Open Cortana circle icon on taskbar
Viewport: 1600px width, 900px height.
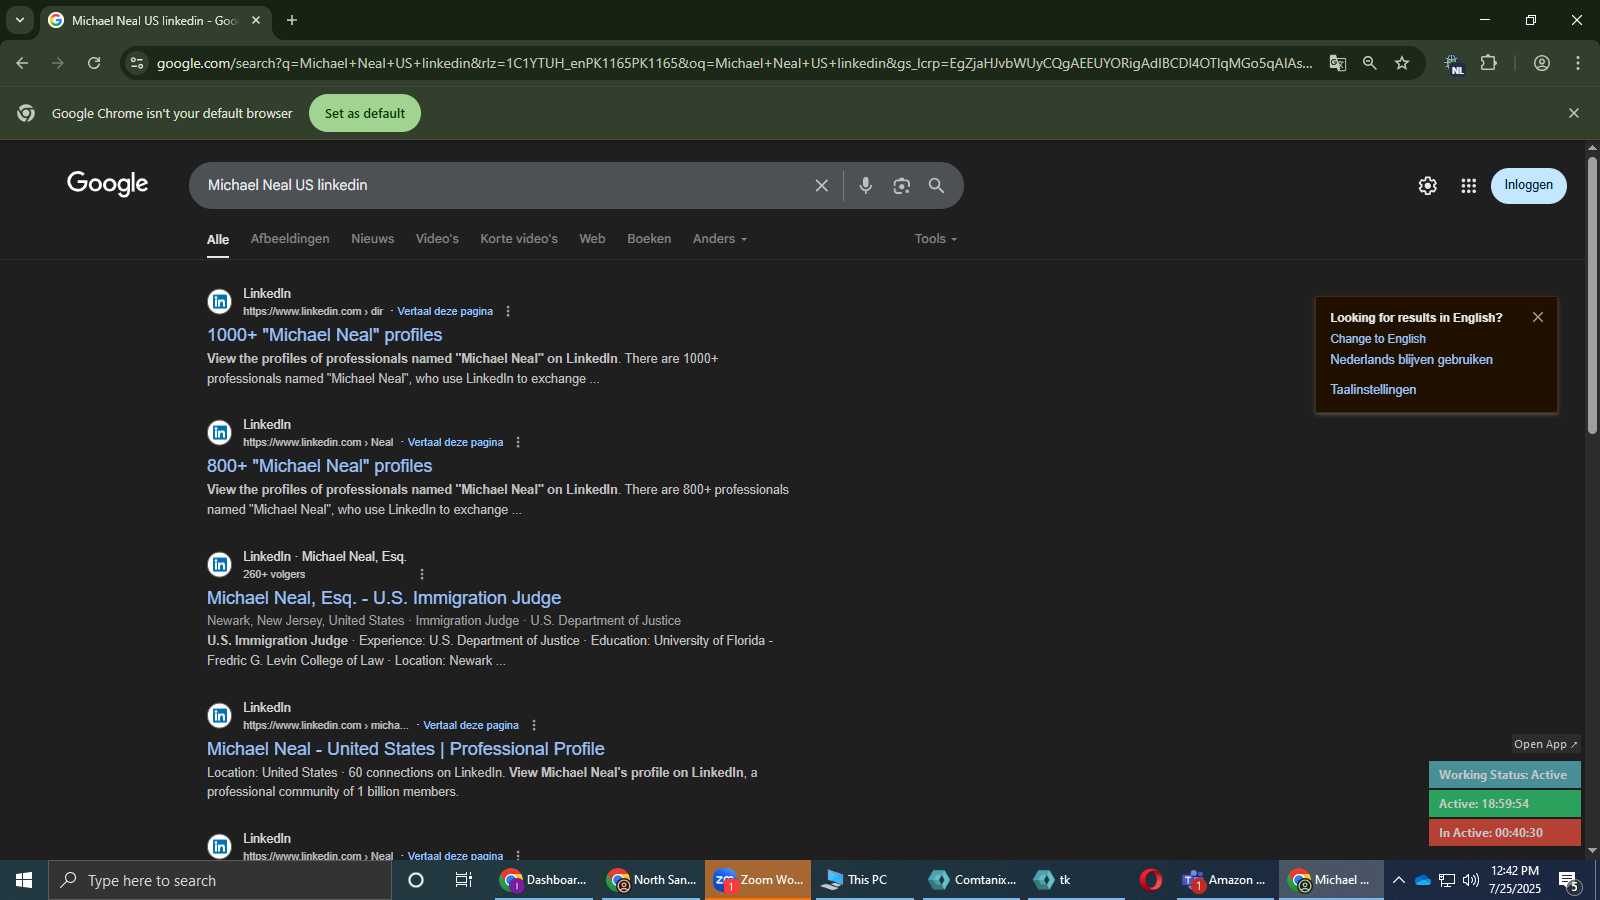pyautogui.click(x=416, y=880)
